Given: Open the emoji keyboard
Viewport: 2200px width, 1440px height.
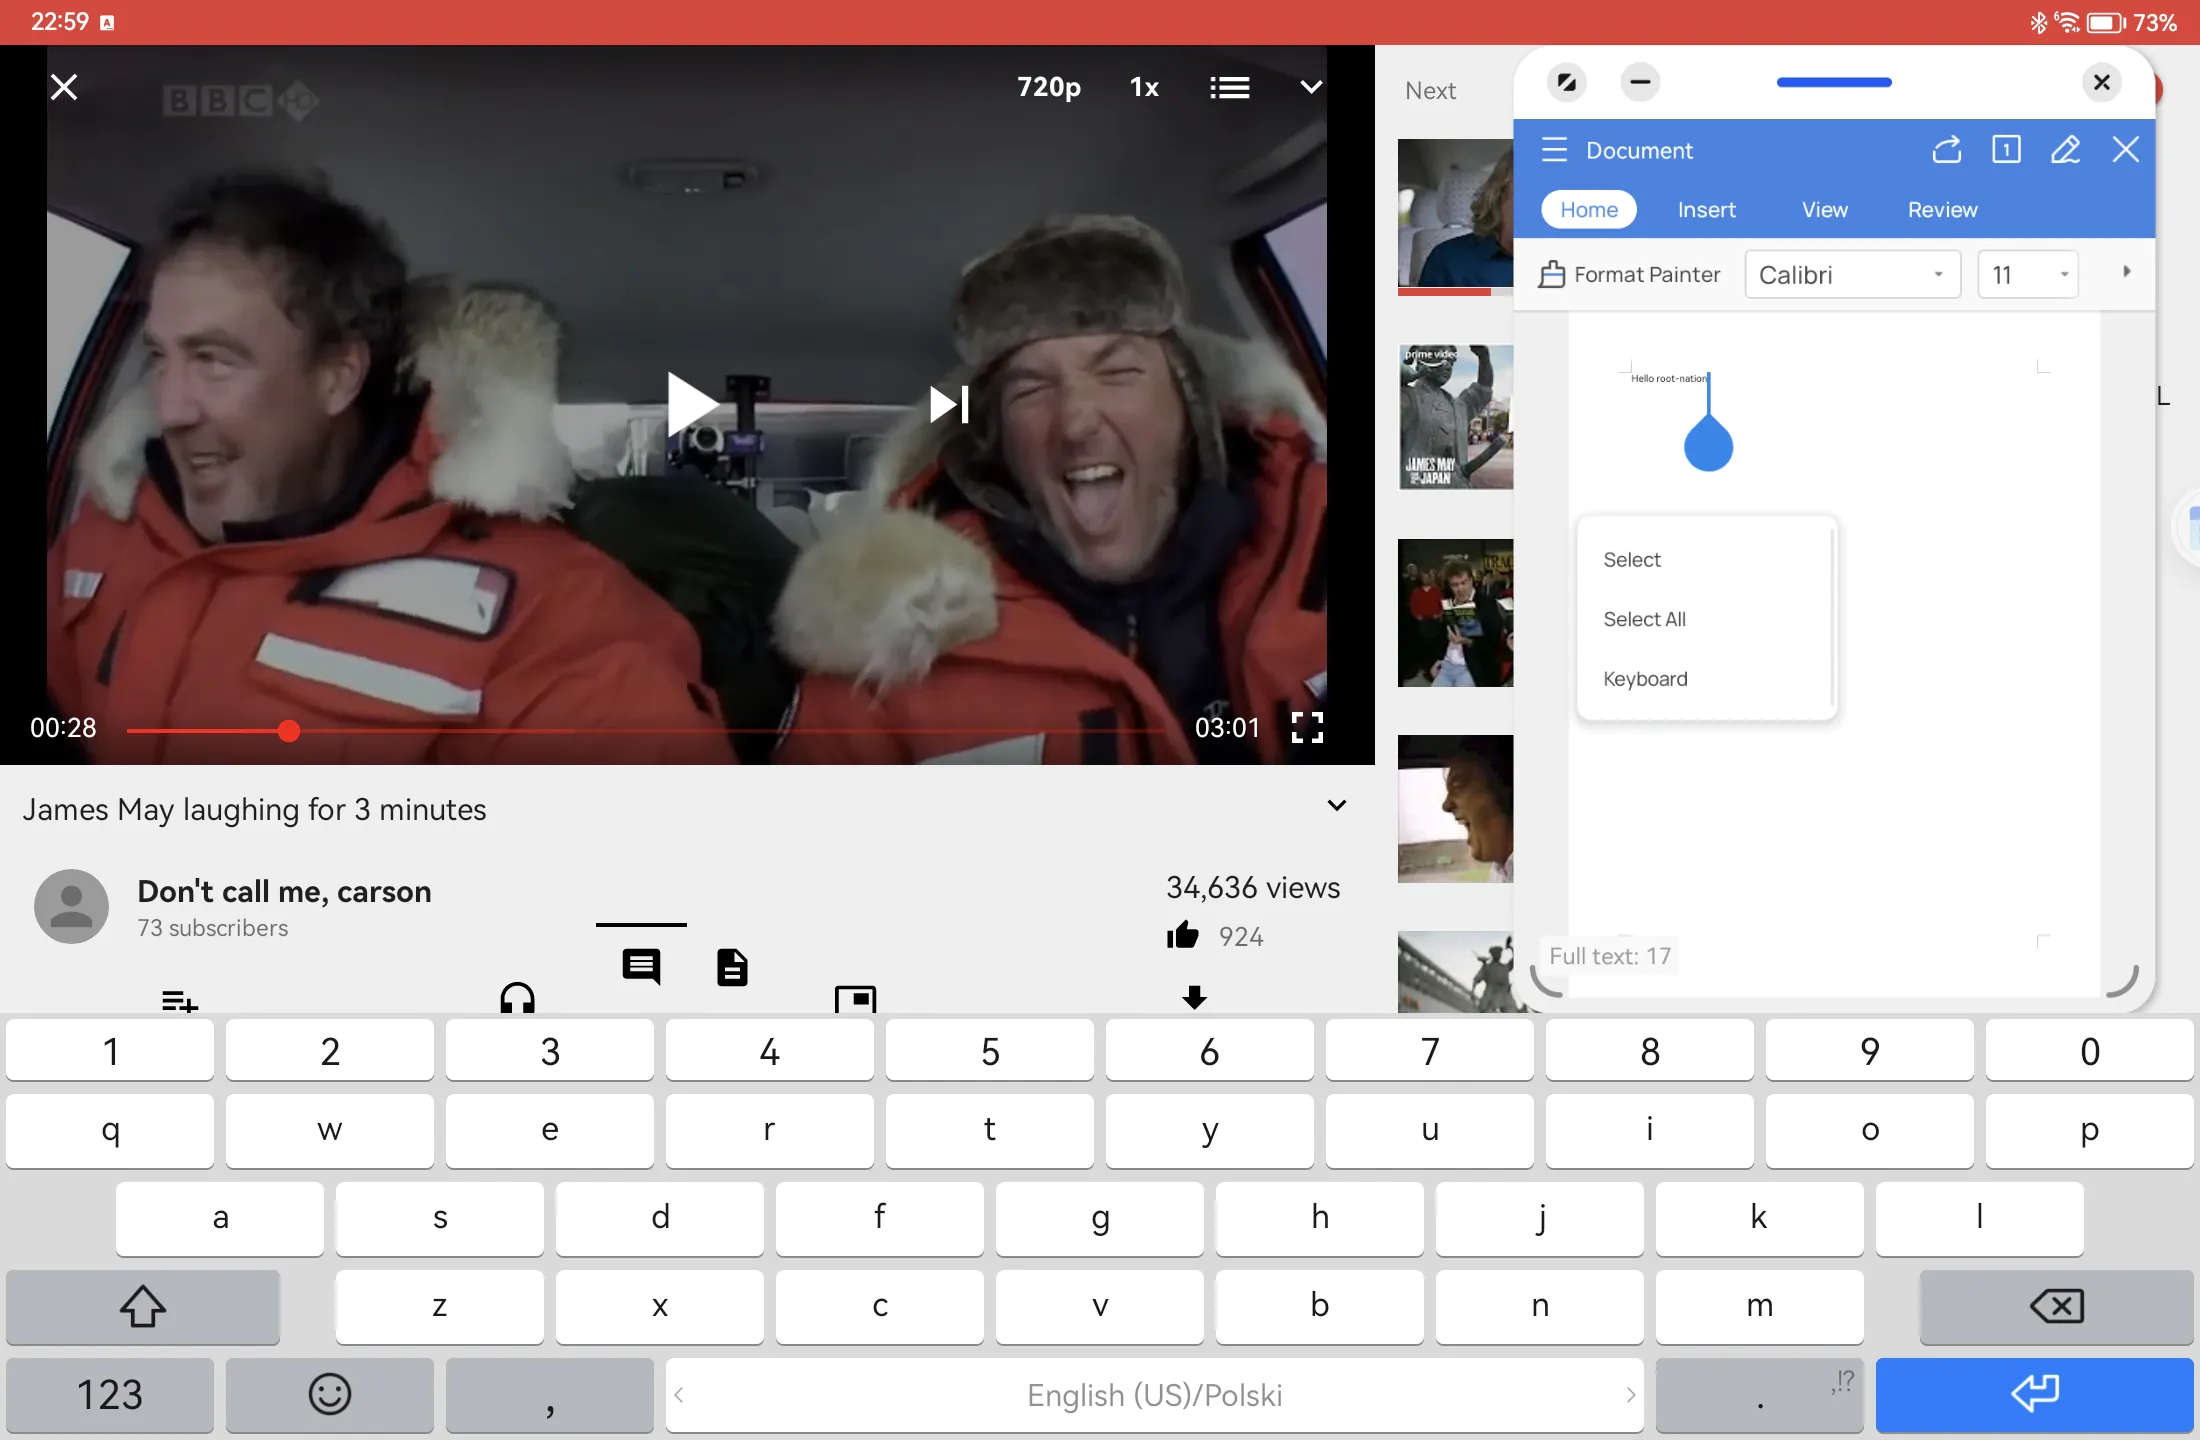Looking at the screenshot, I should pyautogui.click(x=330, y=1395).
